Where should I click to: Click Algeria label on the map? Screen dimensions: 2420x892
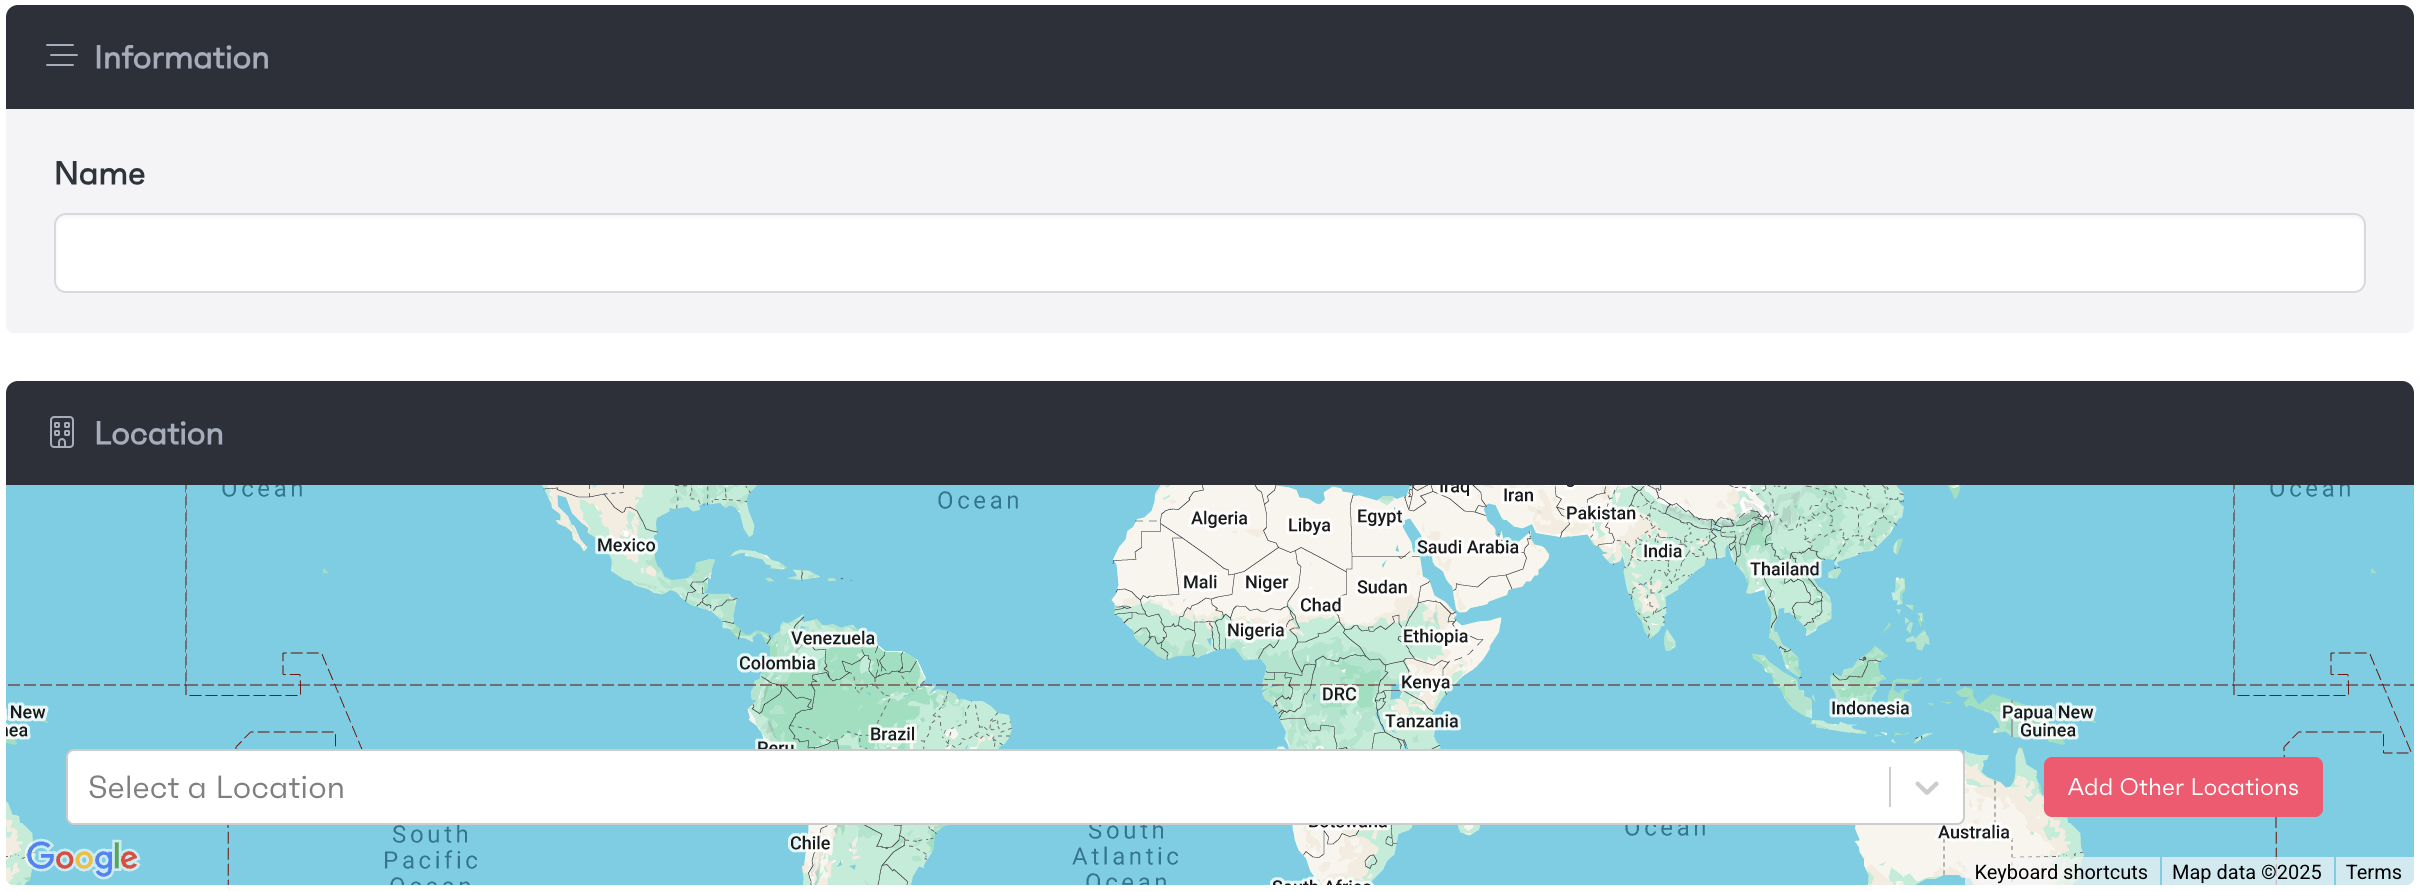coord(1219,518)
